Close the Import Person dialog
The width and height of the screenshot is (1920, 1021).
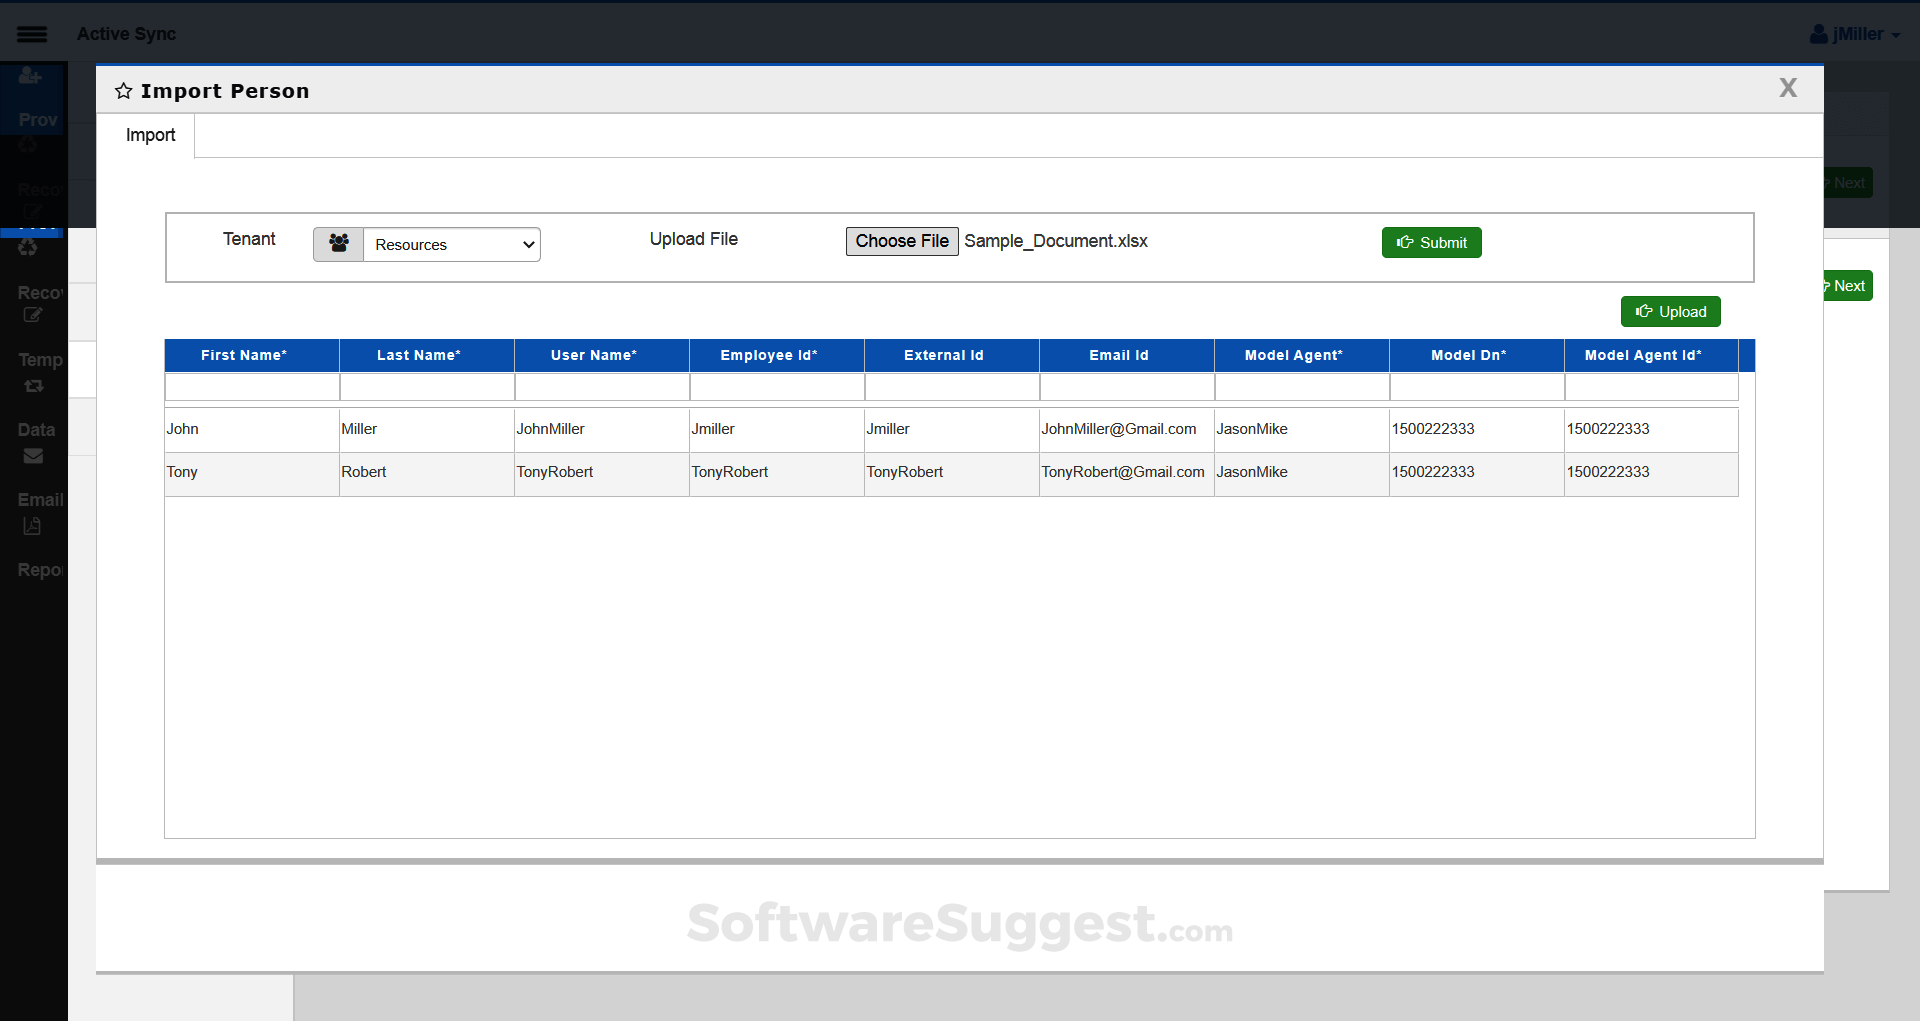(1788, 88)
